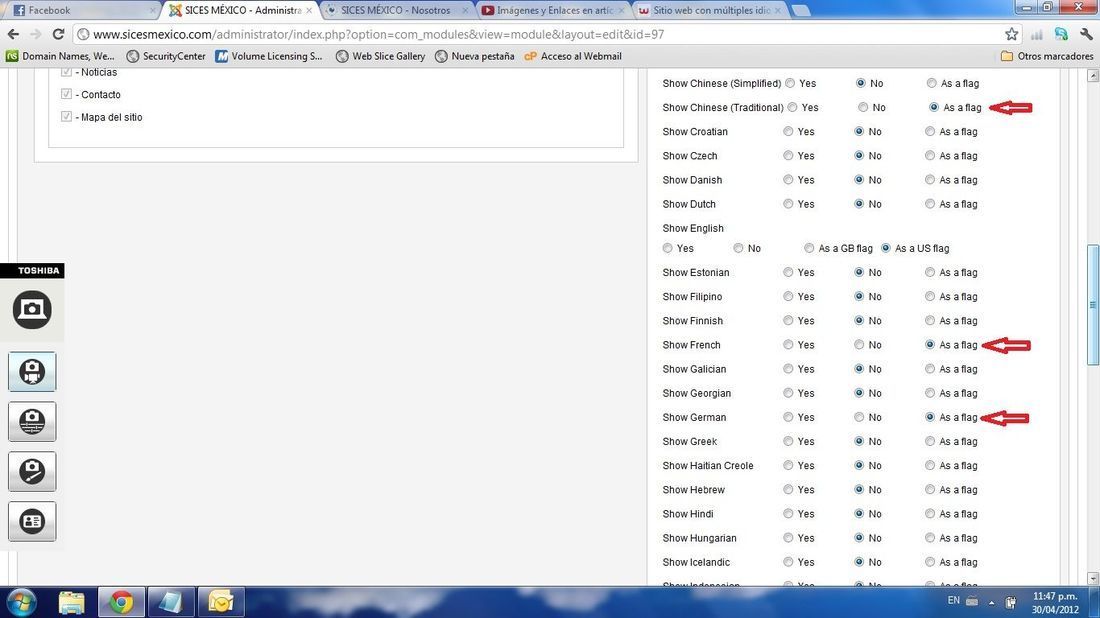This screenshot has height=618, width=1100.
Task: Open the blue notebook taskbar app
Action: click(x=171, y=602)
